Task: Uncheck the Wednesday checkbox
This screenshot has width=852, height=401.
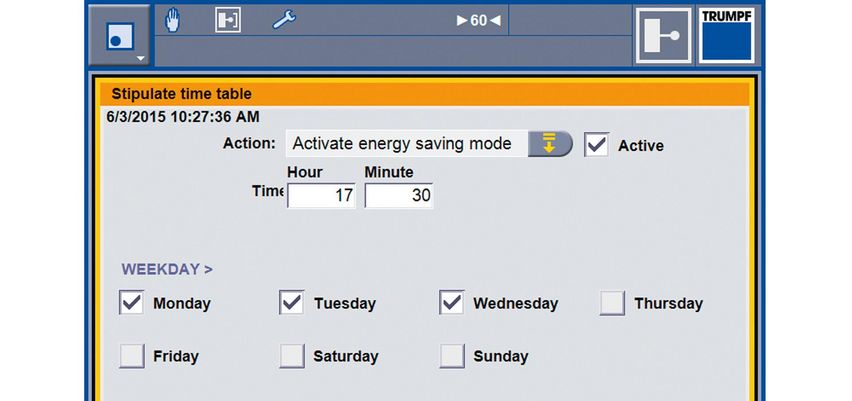Action: [x=452, y=303]
